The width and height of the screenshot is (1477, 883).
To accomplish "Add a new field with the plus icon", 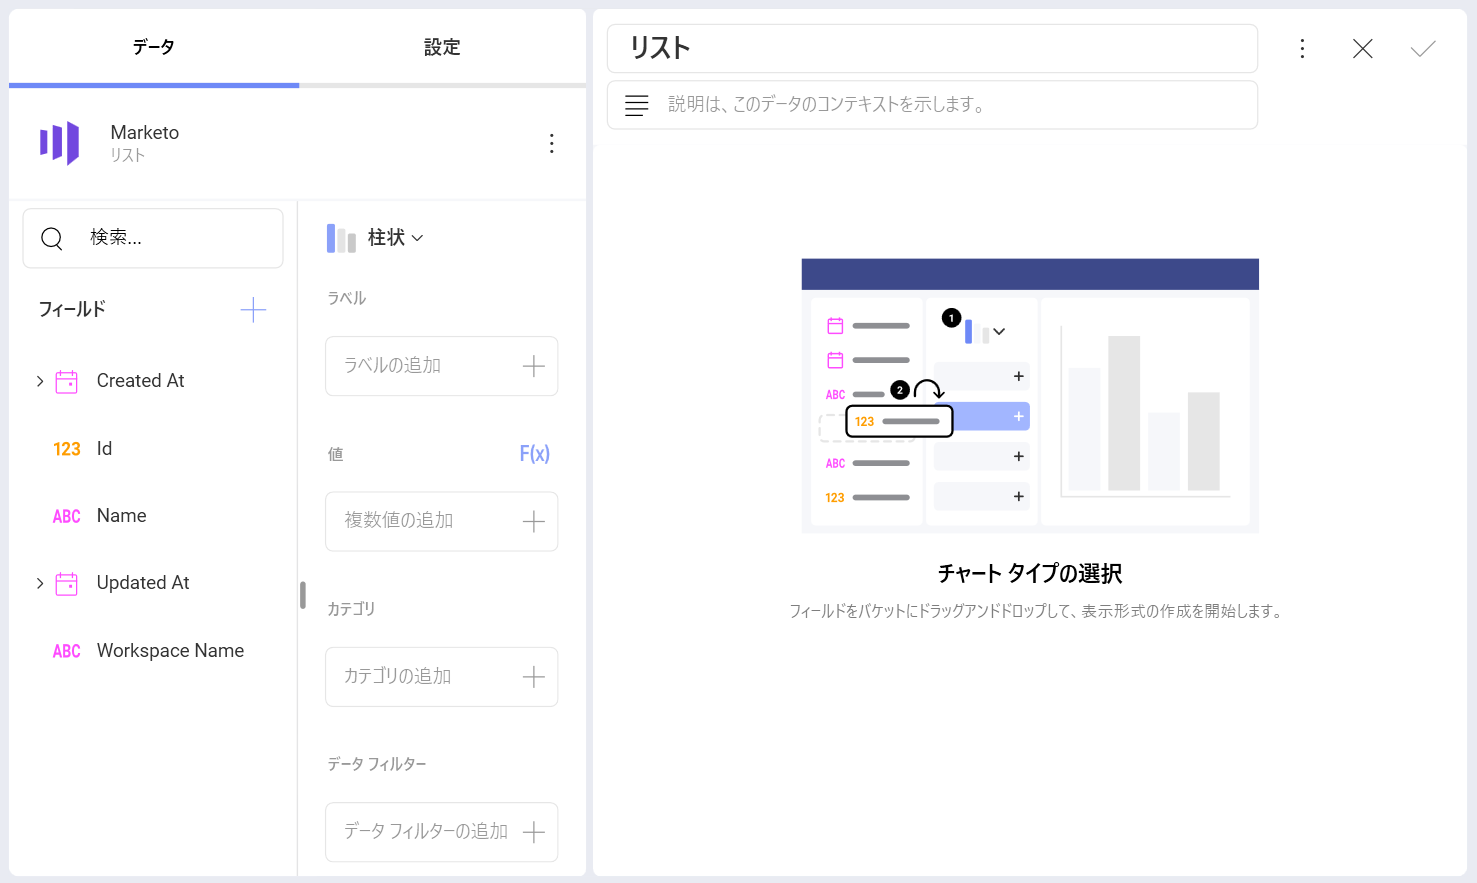I will pyautogui.click(x=253, y=310).
